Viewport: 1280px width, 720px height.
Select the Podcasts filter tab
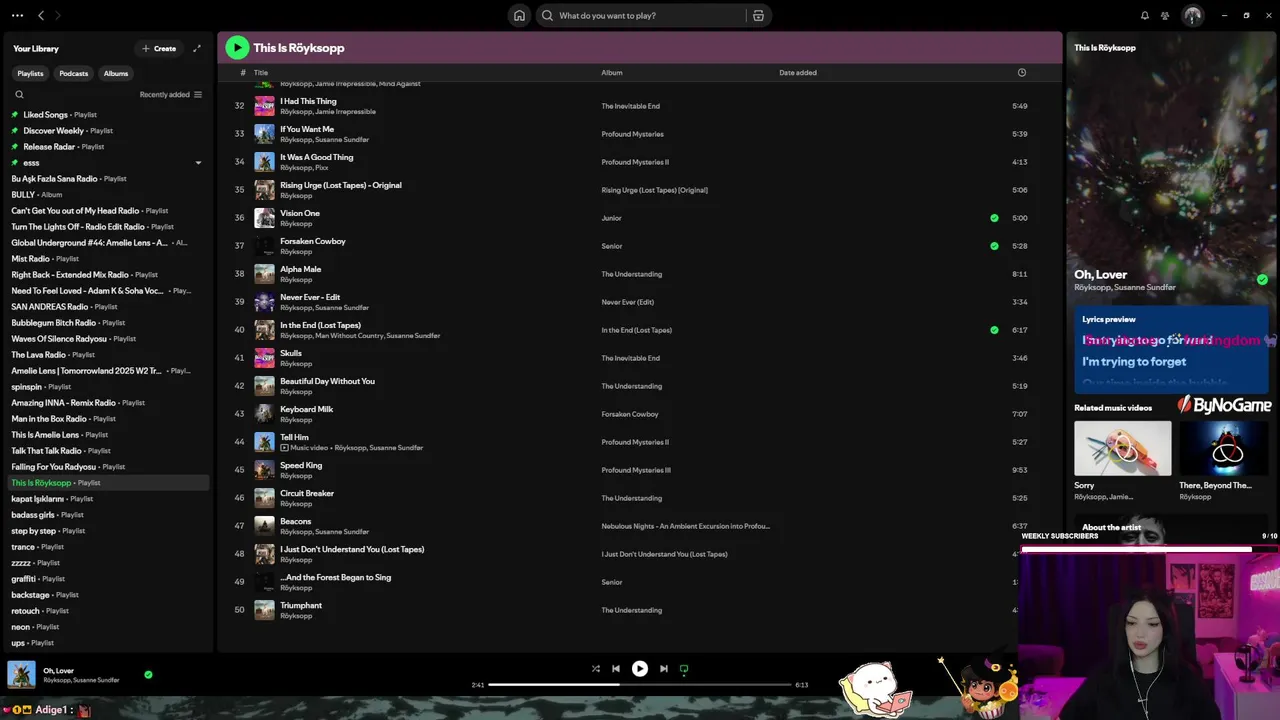74,73
